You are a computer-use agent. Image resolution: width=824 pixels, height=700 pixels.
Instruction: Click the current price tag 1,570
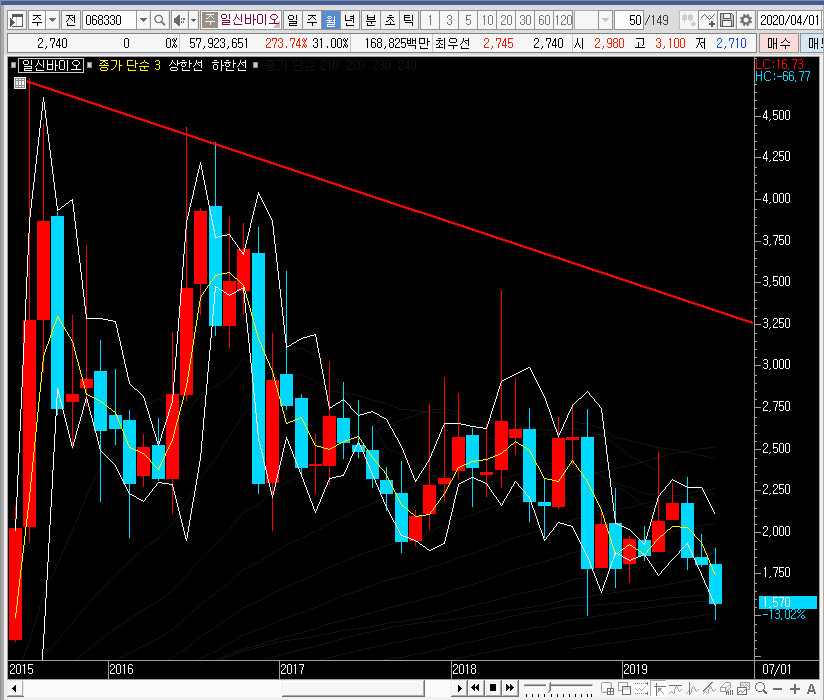787,602
